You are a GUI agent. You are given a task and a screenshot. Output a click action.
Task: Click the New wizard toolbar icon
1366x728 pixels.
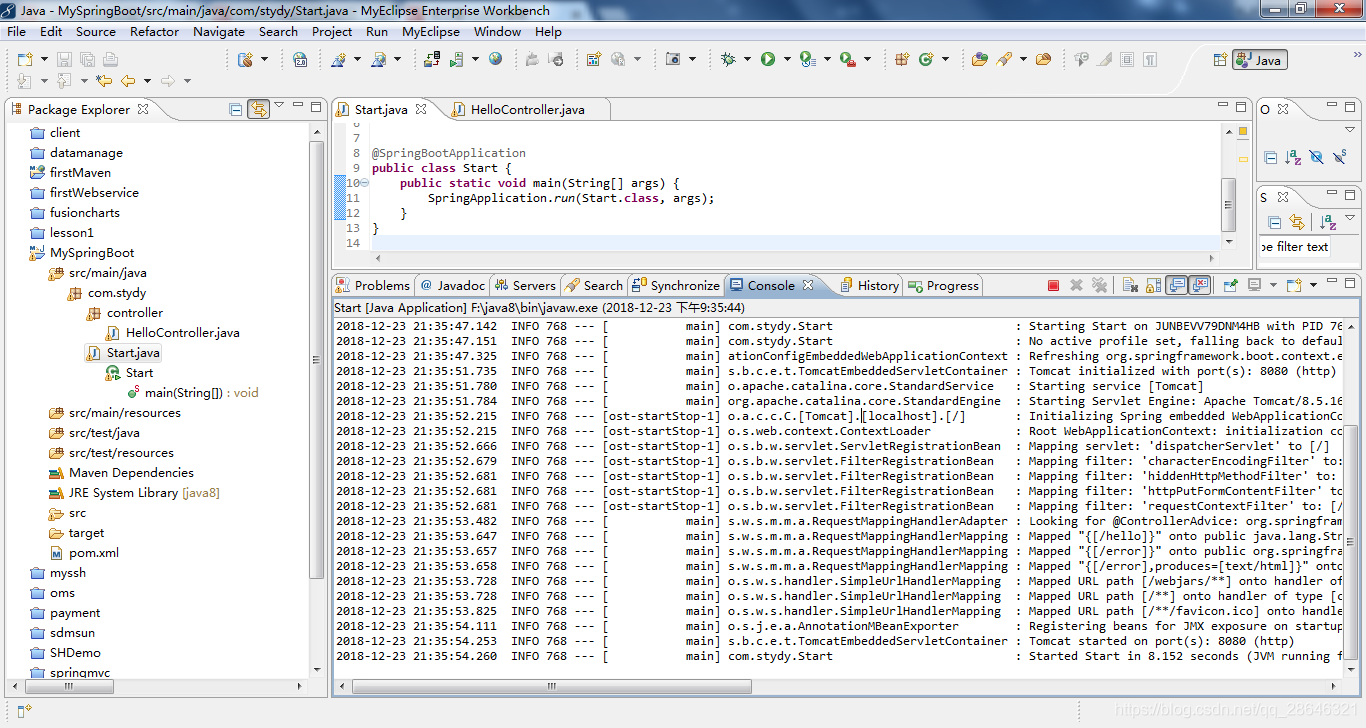[24, 59]
